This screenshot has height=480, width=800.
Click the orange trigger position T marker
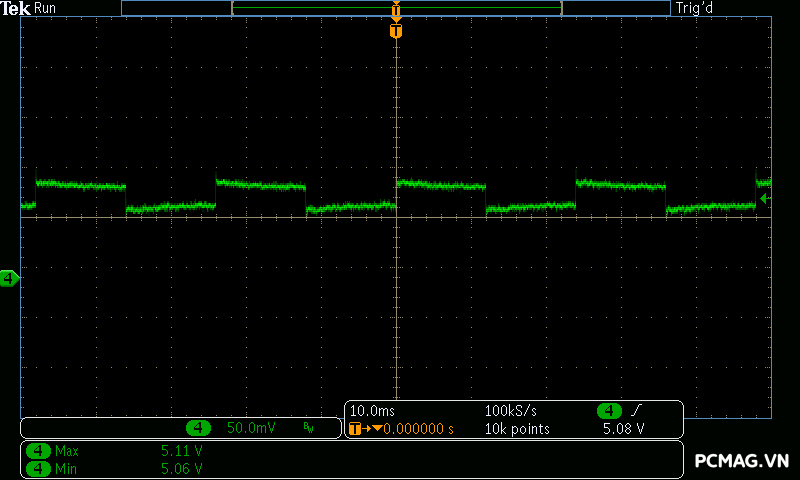[396, 31]
